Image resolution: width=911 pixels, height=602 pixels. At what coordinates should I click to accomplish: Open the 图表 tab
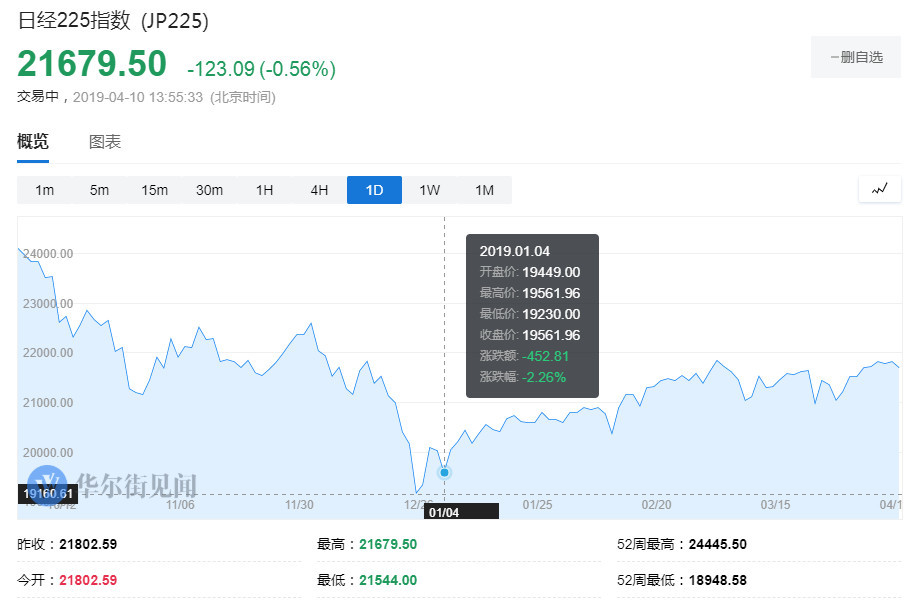[x=105, y=142]
